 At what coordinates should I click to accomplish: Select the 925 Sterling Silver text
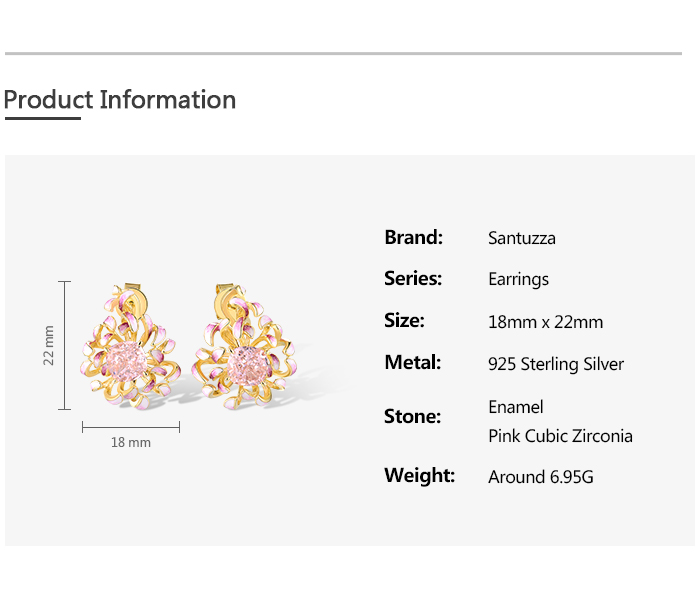pyautogui.click(x=556, y=364)
